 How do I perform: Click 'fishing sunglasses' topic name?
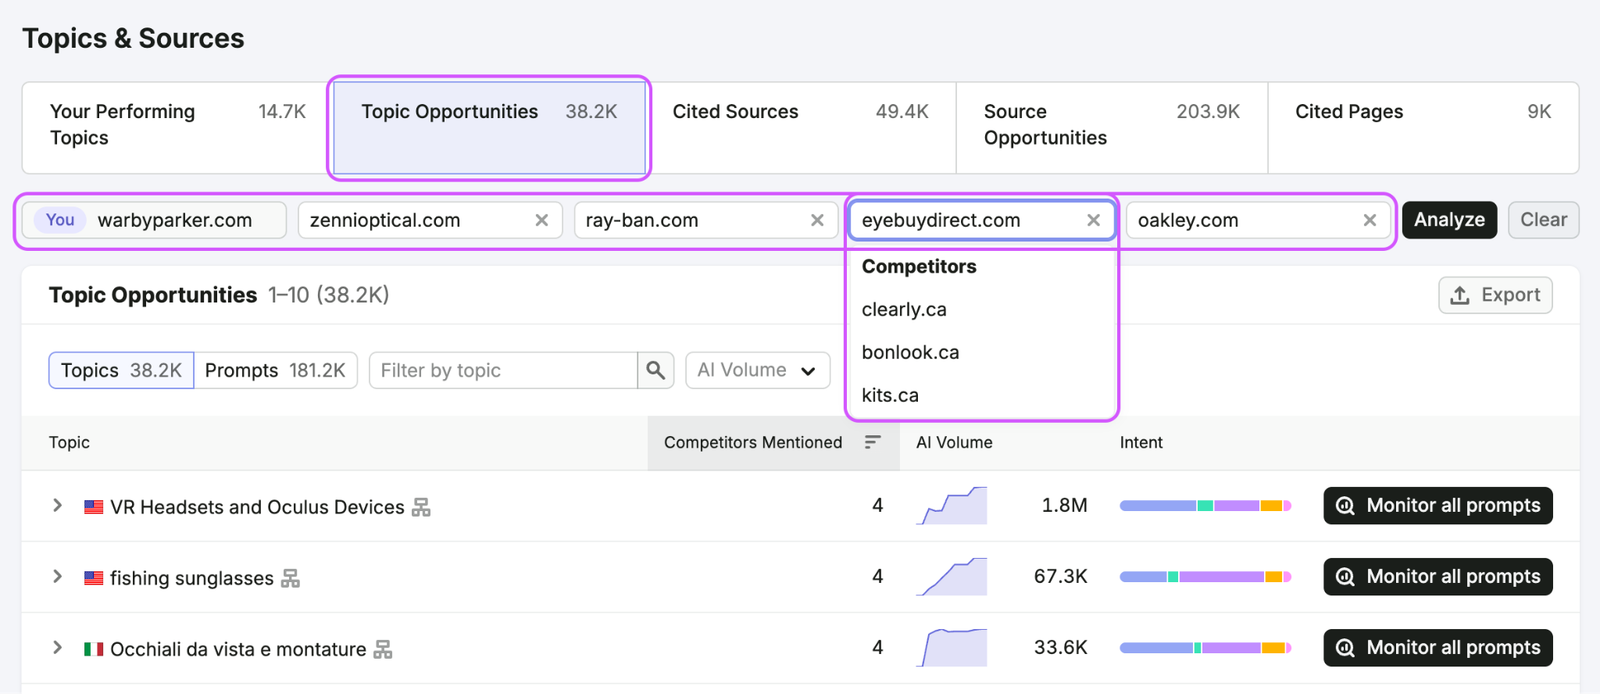click(x=191, y=578)
